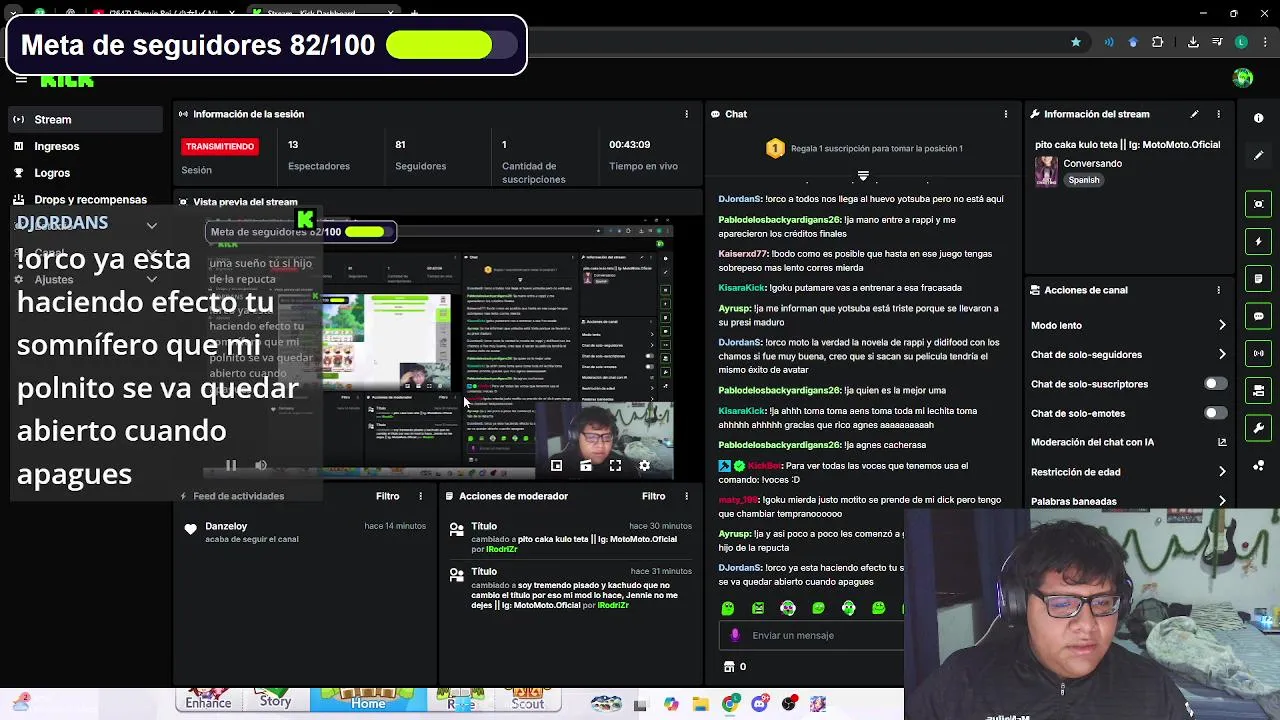Toggle the broadcast signal panel icon

tap(1258, 353)
